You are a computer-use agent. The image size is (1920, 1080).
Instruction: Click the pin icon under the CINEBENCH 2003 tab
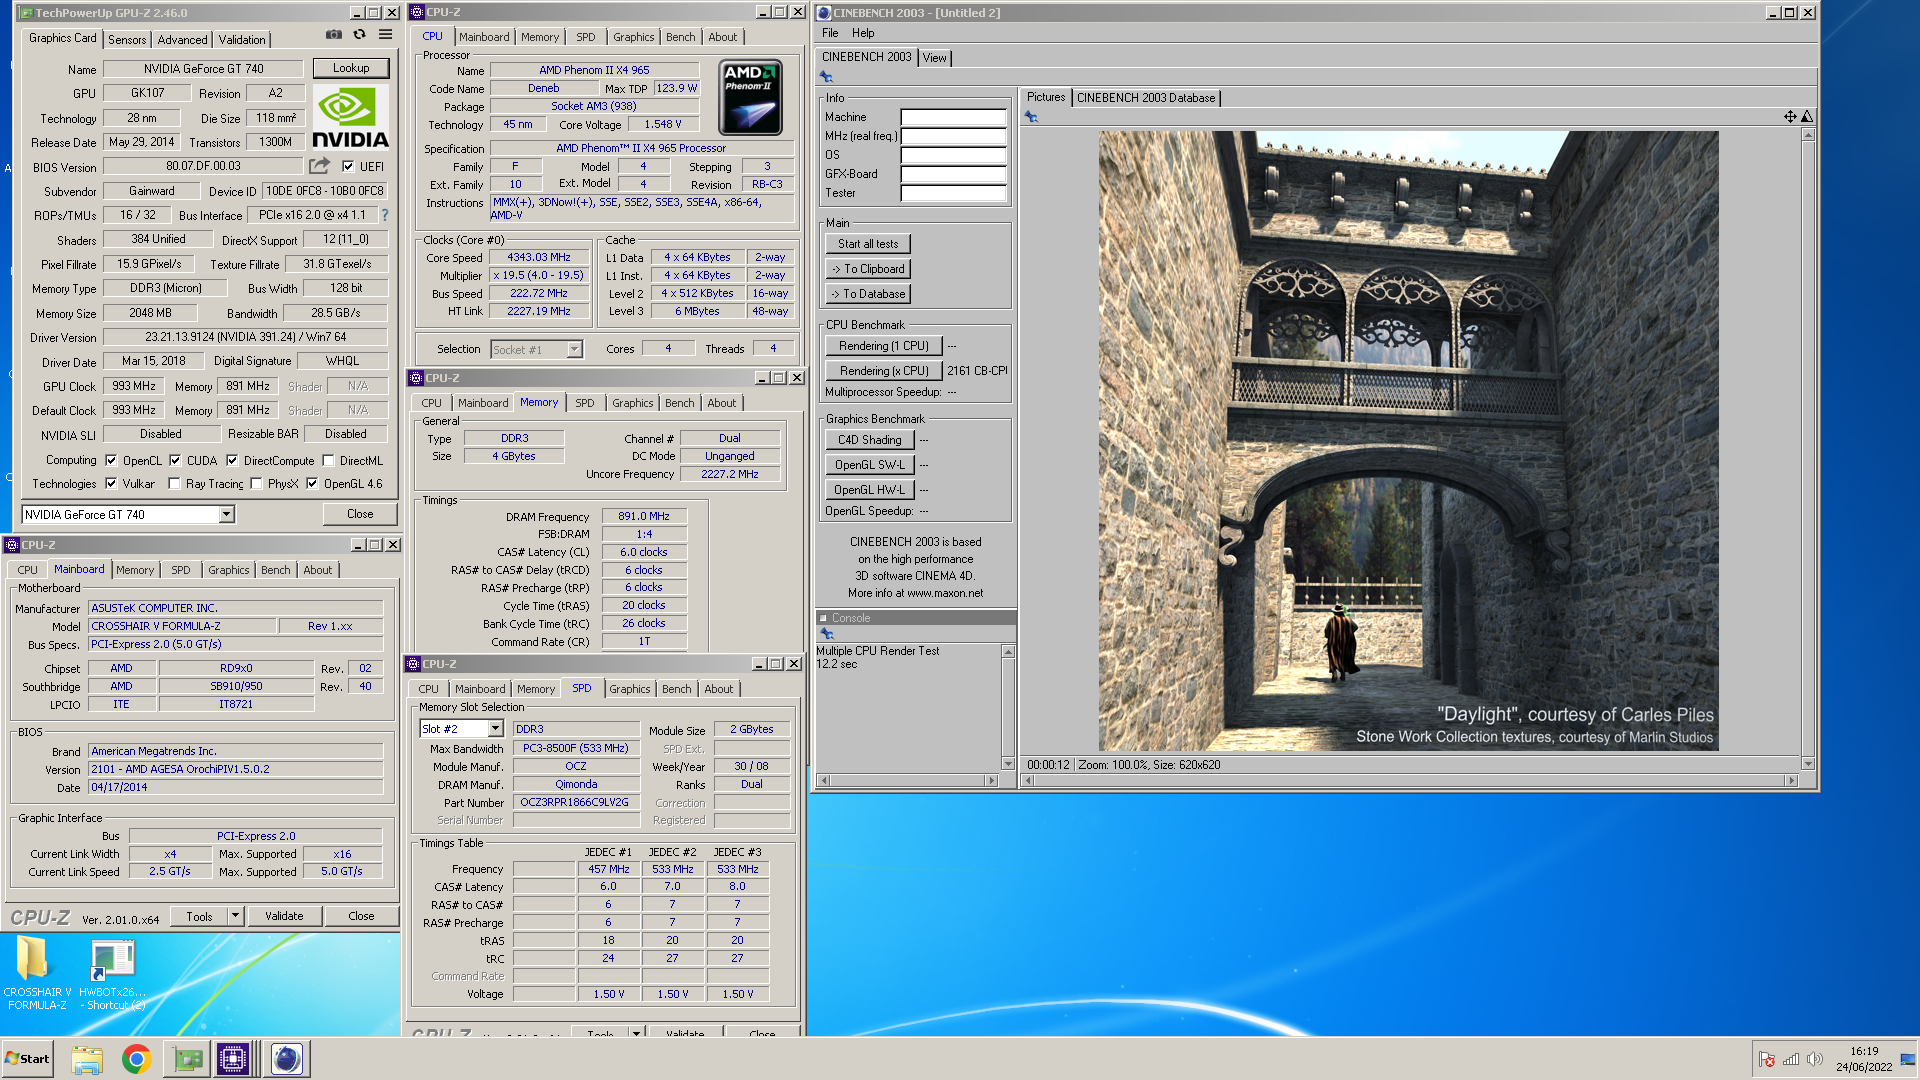click(826, 77)
